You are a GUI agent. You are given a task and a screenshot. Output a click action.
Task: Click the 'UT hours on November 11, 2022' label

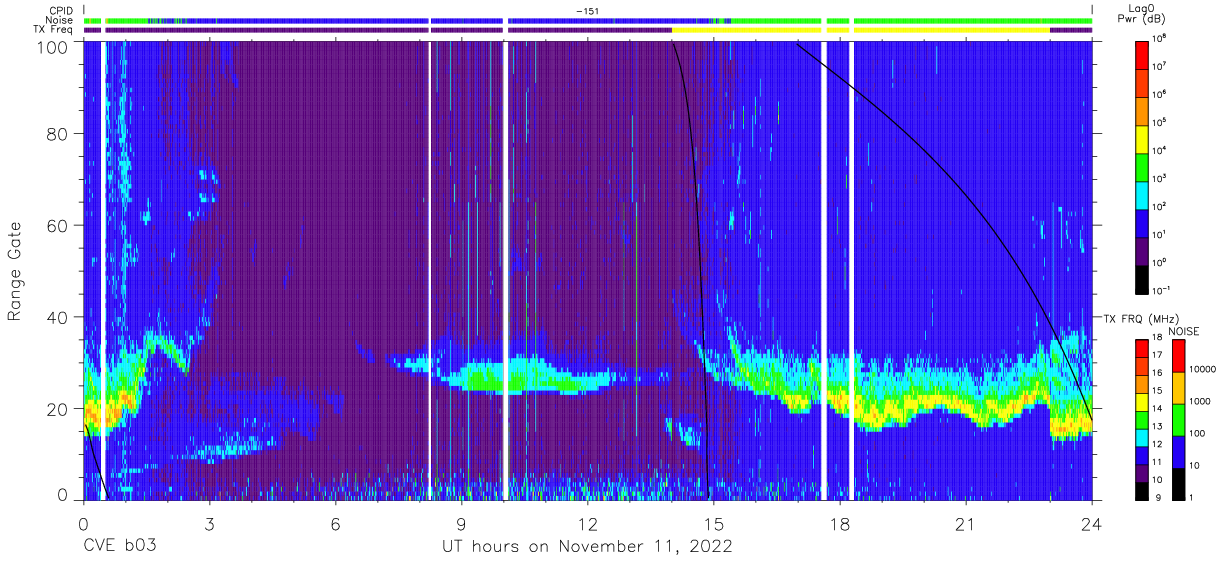point(588,547)
